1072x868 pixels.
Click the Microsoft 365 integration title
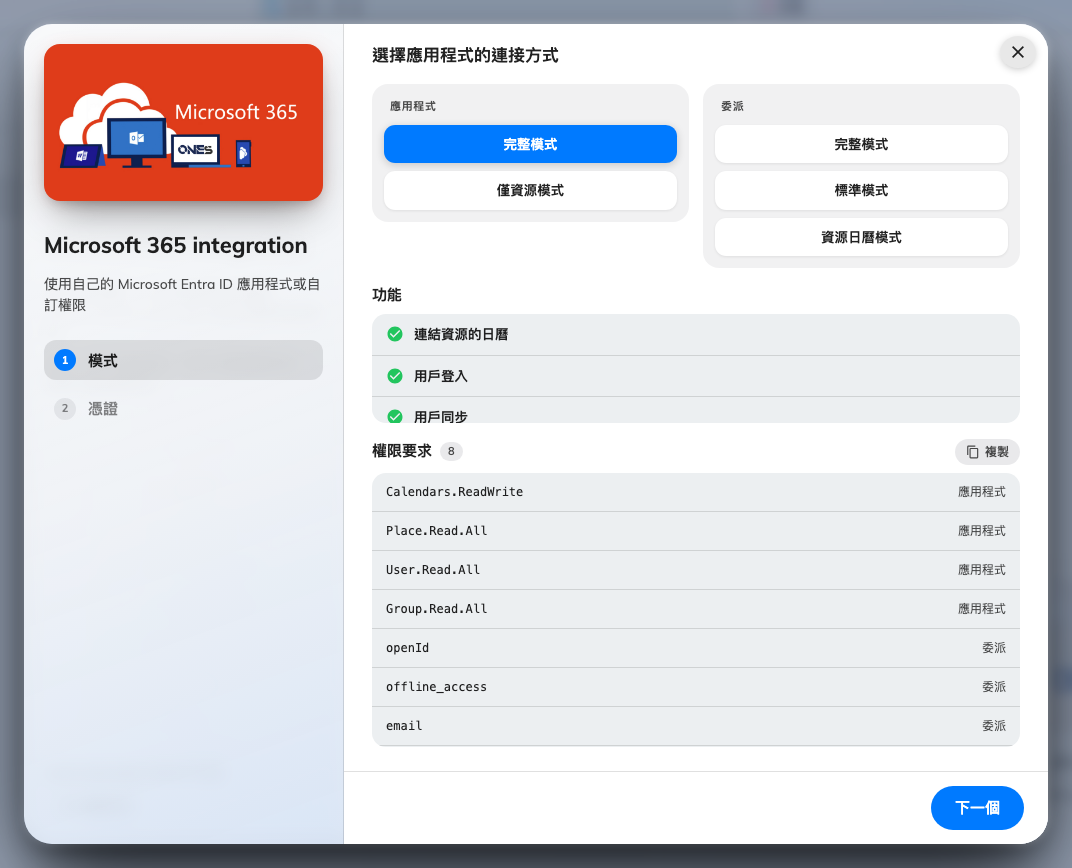(176, 245)
